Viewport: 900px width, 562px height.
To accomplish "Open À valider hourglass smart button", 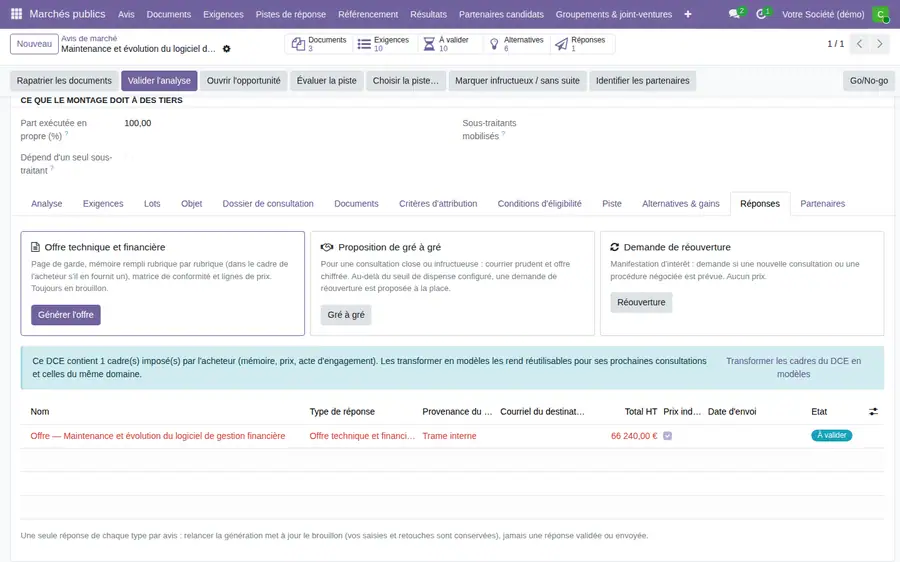I will pyautogui.click(x=449, y=44).
